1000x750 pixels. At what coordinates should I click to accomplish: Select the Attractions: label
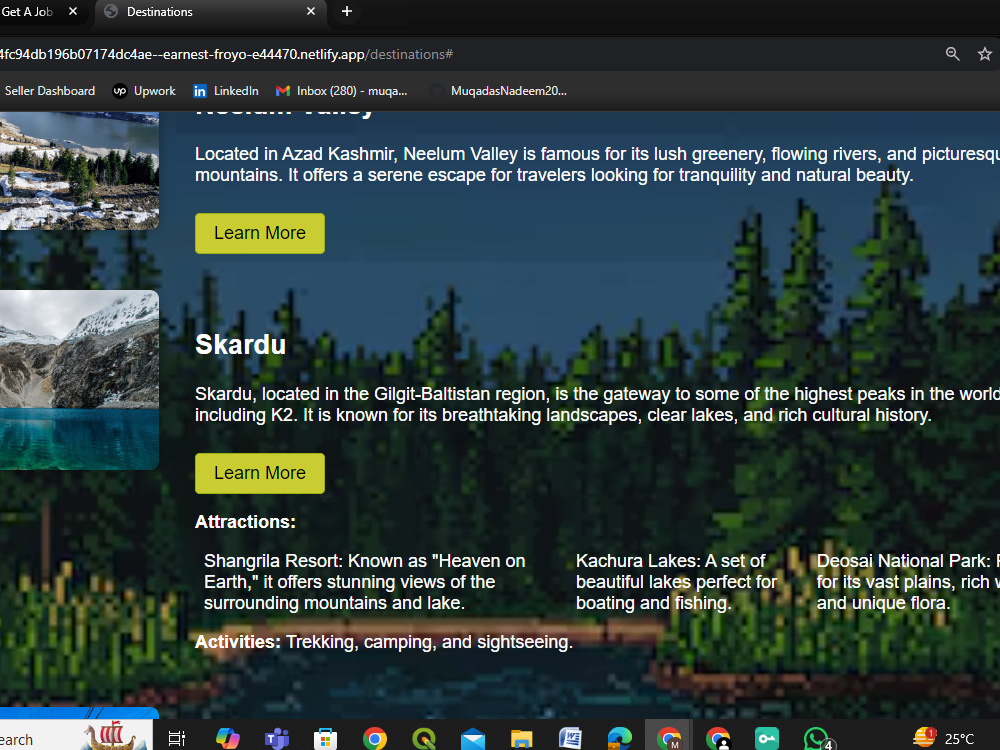(245, 522)
